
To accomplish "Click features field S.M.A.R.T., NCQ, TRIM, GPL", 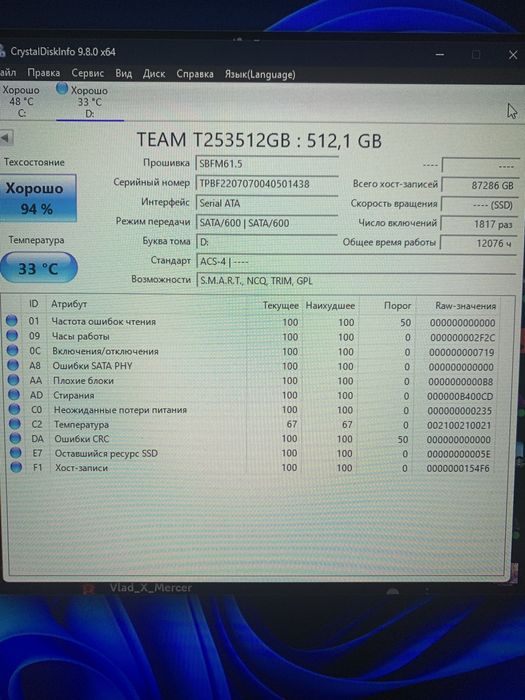I will [356, 281].
